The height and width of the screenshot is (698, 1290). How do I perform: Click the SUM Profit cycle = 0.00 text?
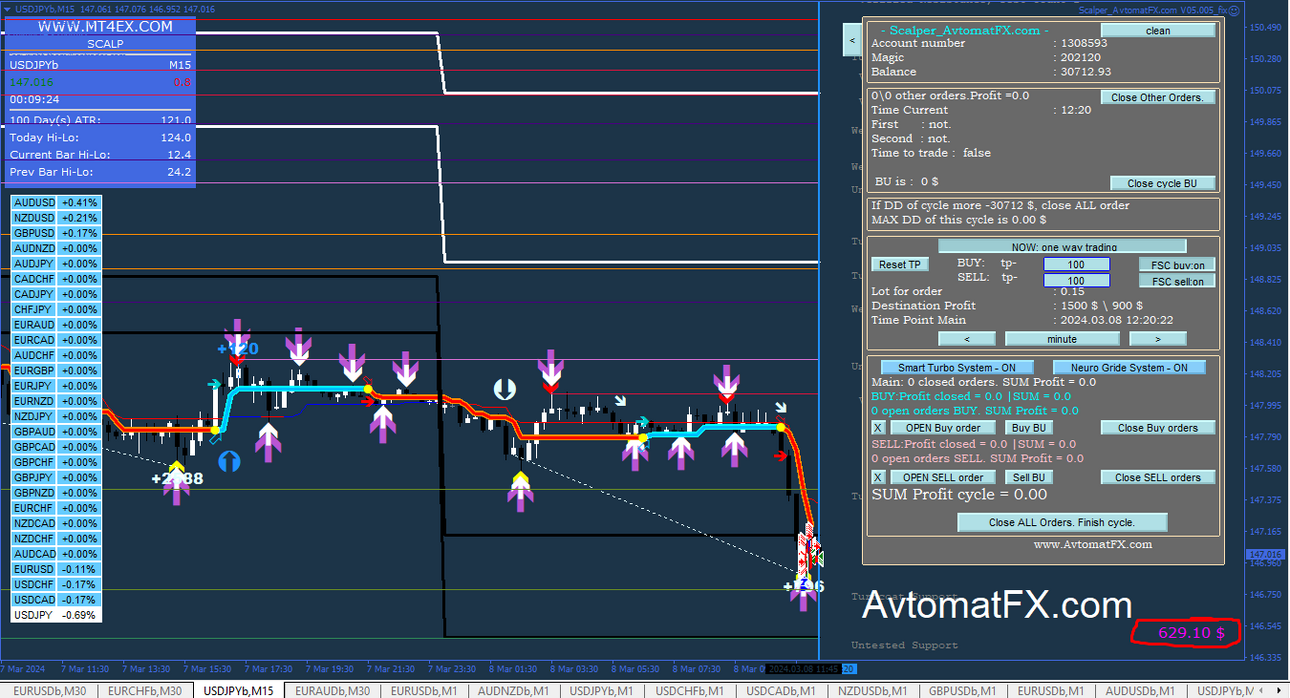click(959, 495)
